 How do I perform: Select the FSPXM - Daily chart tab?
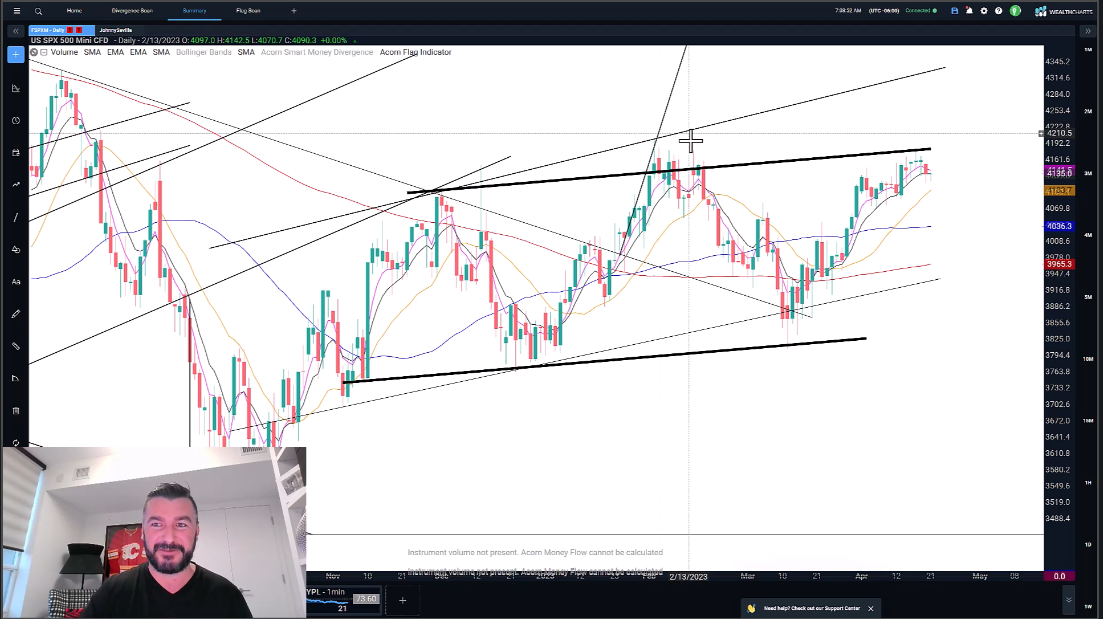(x=61, y=30)
